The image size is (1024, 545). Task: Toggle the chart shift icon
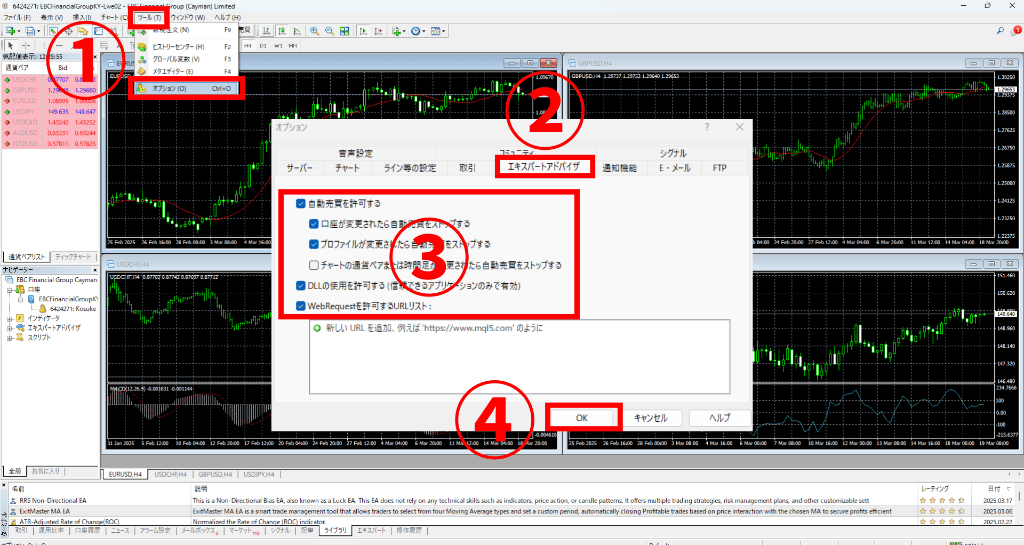coord(378,31)
